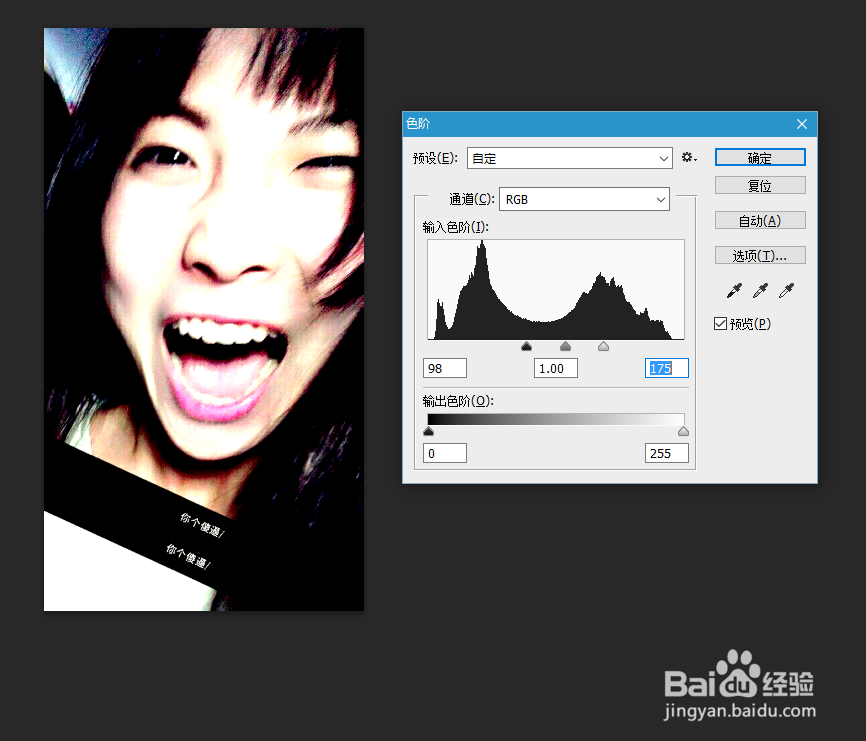This screenshot has height=741, width=866.
Task: Click the output white level slider
Action: 683,431
